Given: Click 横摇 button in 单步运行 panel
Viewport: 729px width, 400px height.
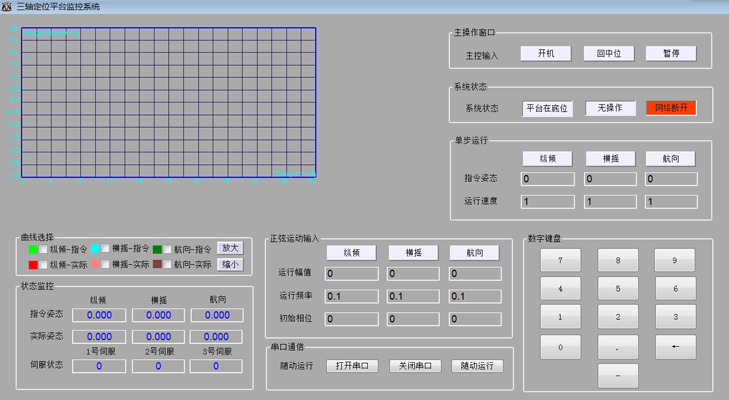Looking at the screenshot, I should click(x=609, y=158).
